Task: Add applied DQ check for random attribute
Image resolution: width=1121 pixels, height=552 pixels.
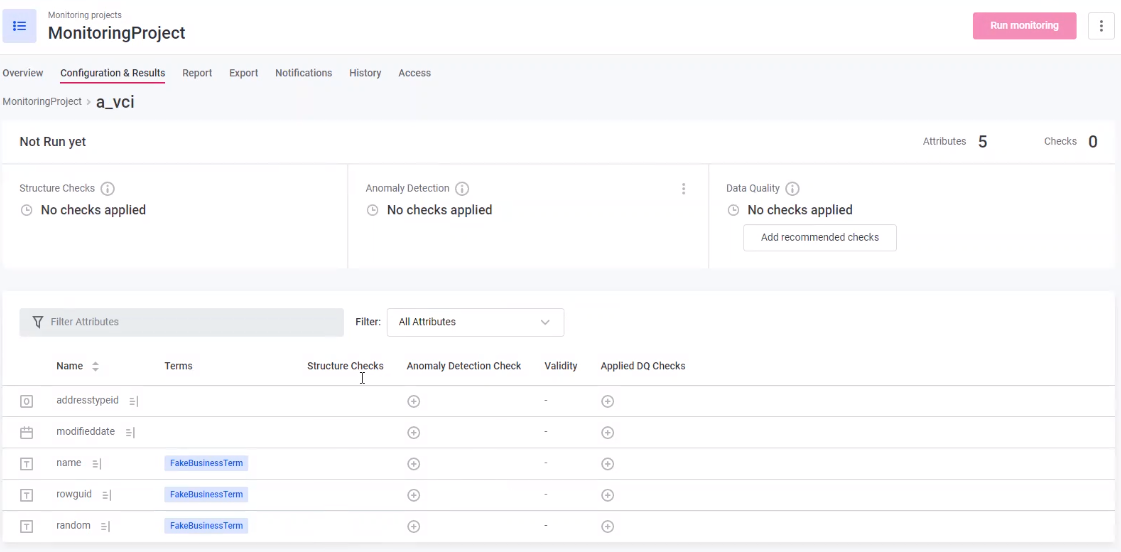Action: pos(607,526)
